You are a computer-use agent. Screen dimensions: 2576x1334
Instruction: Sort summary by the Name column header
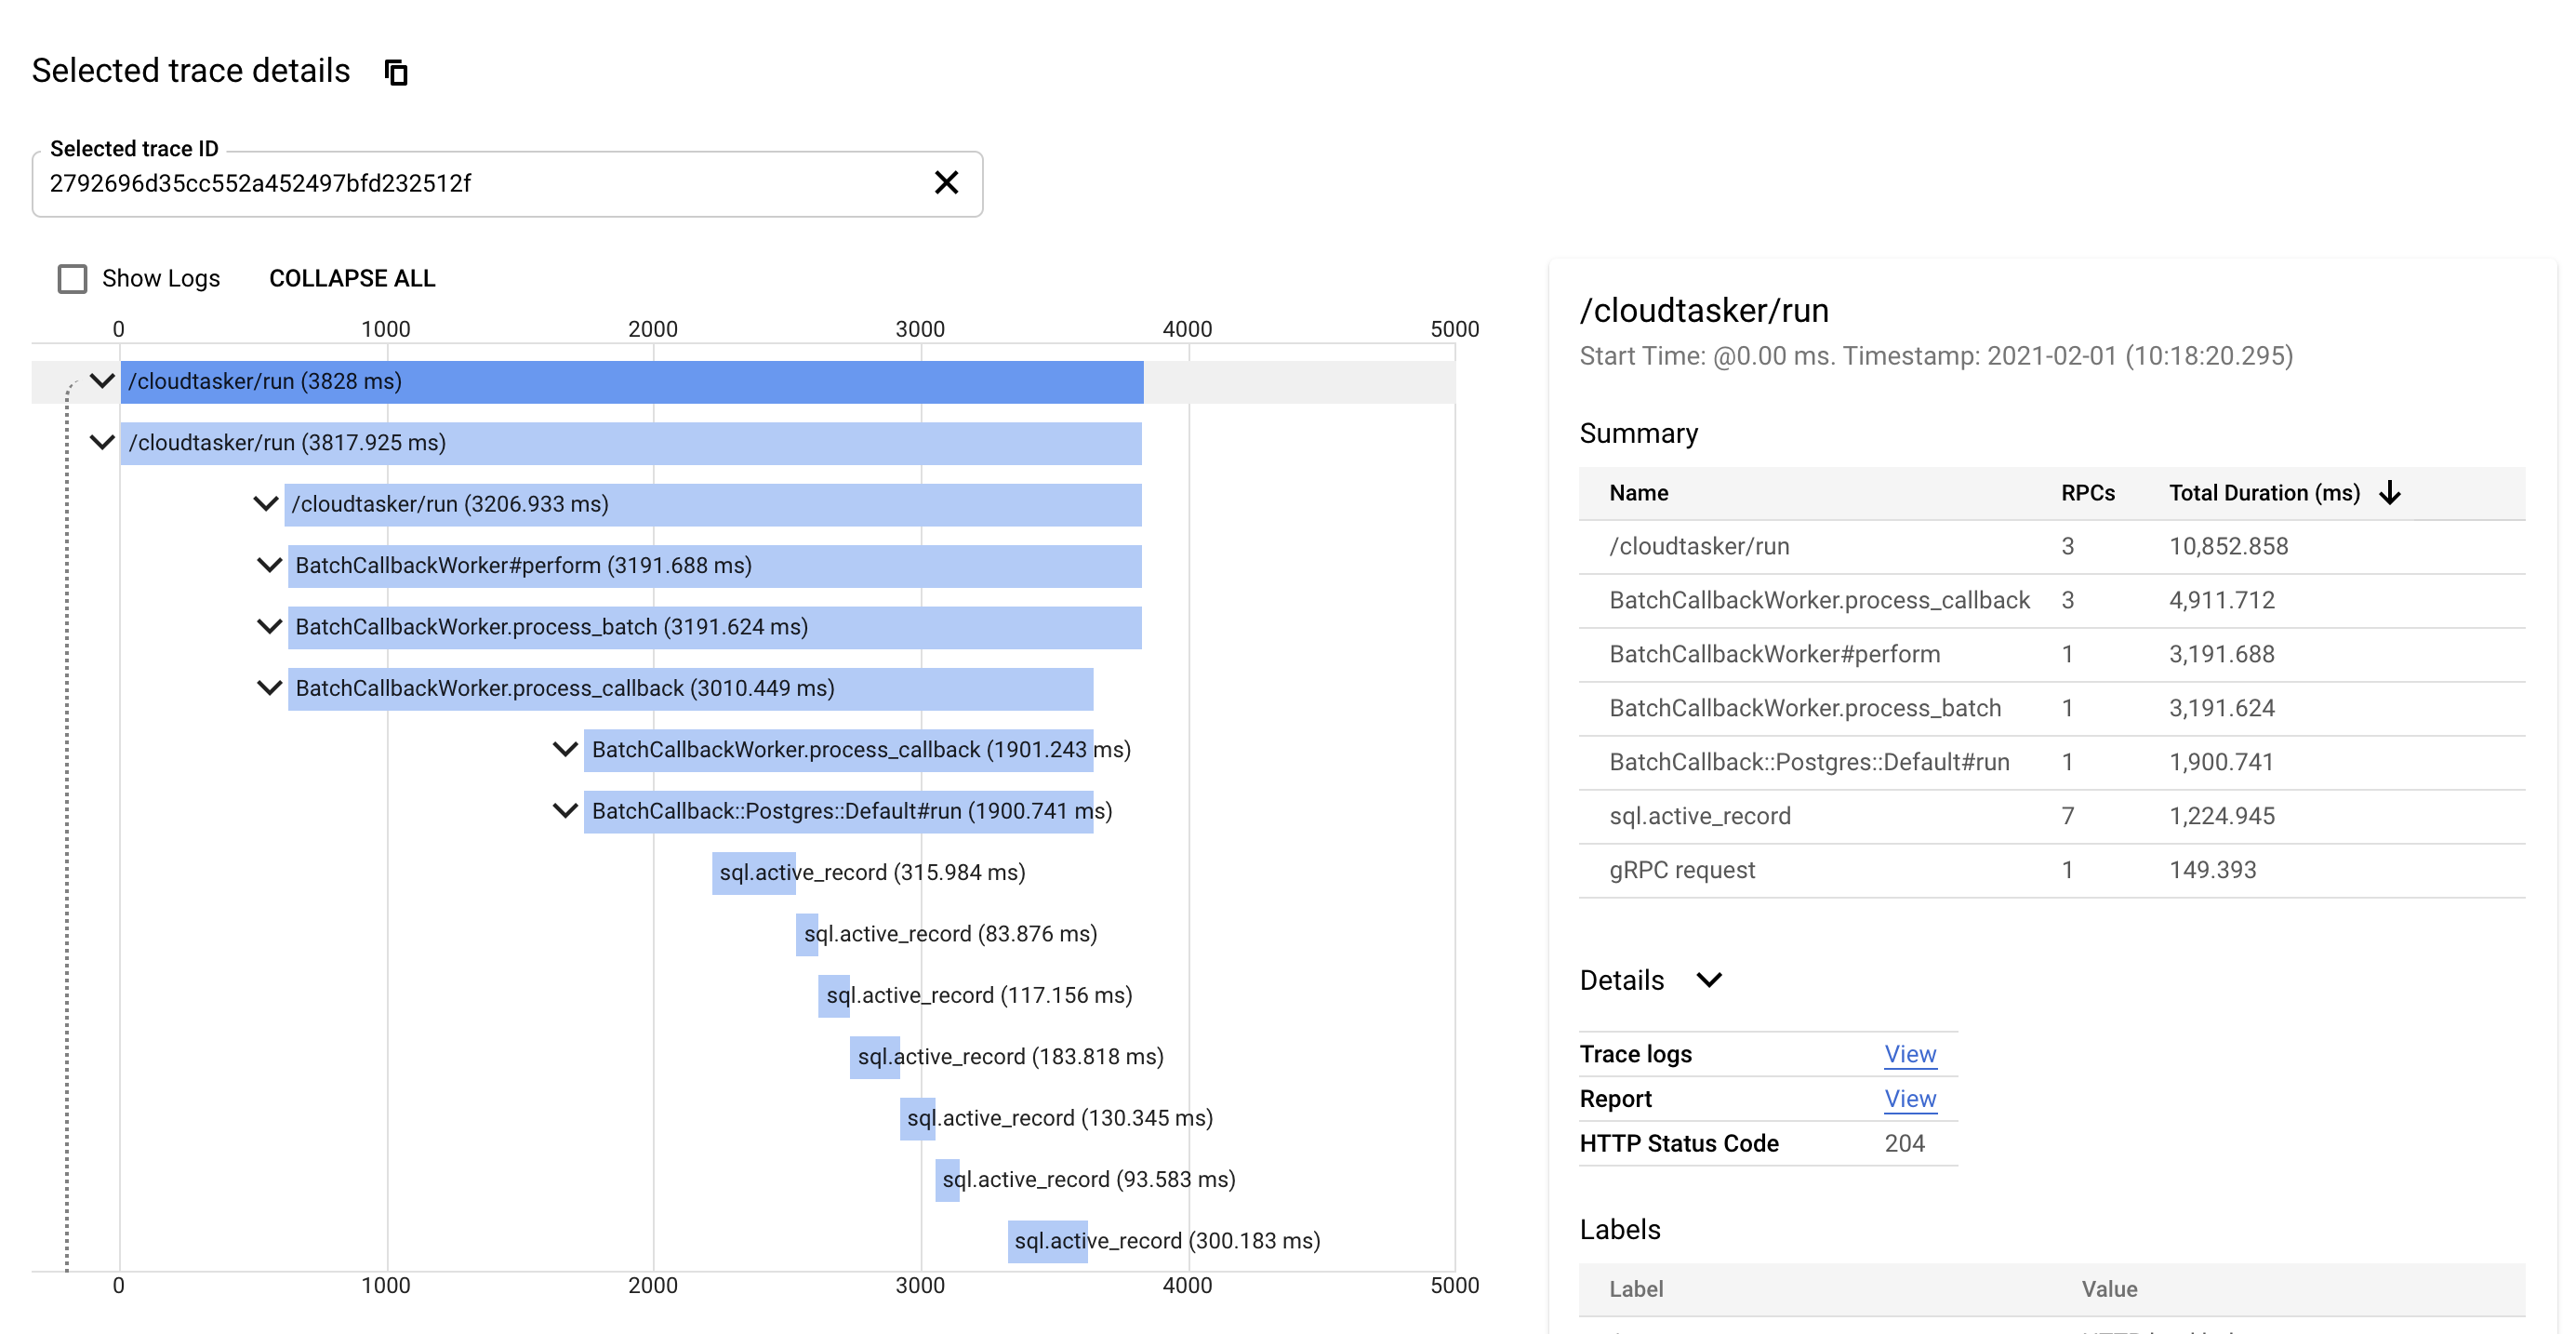pos(1638,493)
